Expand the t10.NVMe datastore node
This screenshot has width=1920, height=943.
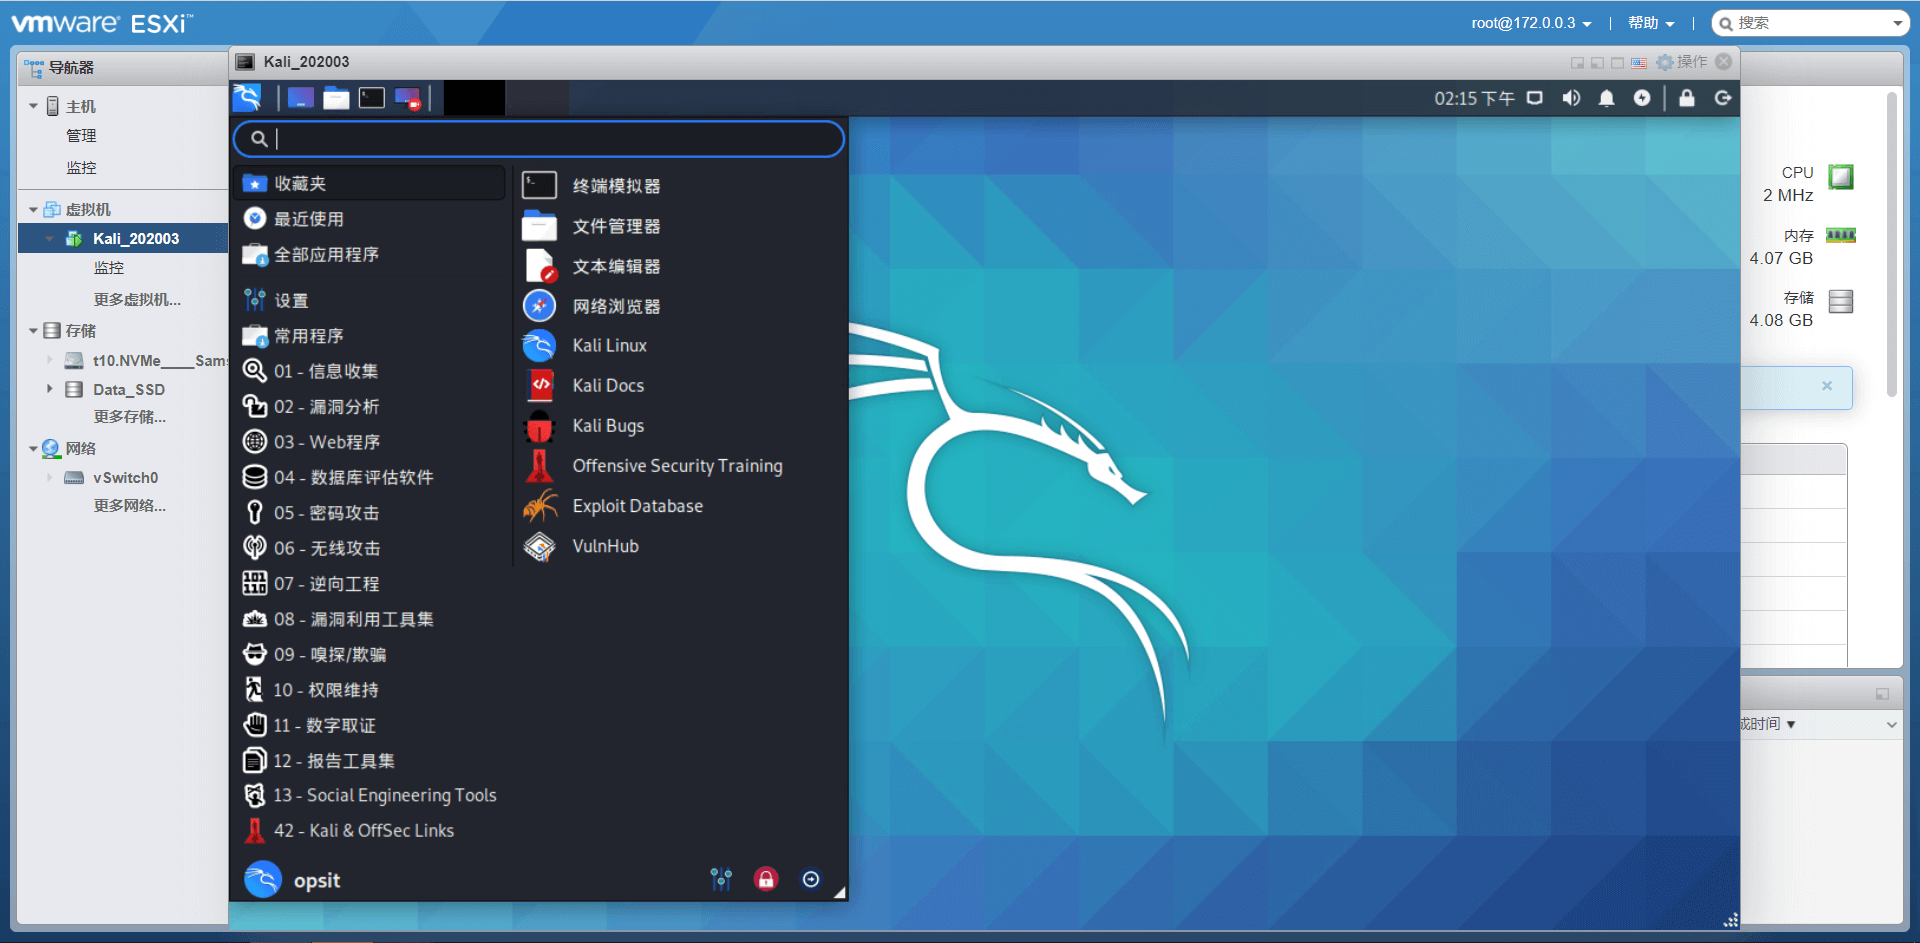point(50,360)
